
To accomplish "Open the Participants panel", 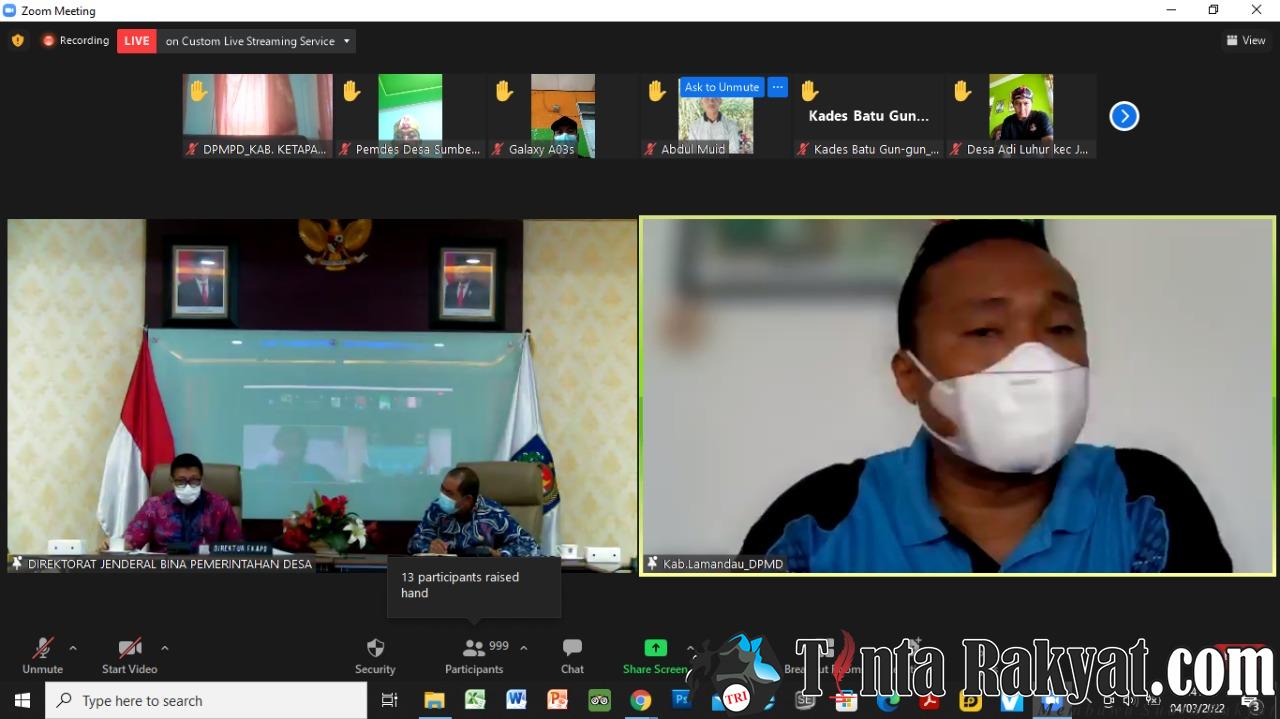I will click(x=474, y=656).
